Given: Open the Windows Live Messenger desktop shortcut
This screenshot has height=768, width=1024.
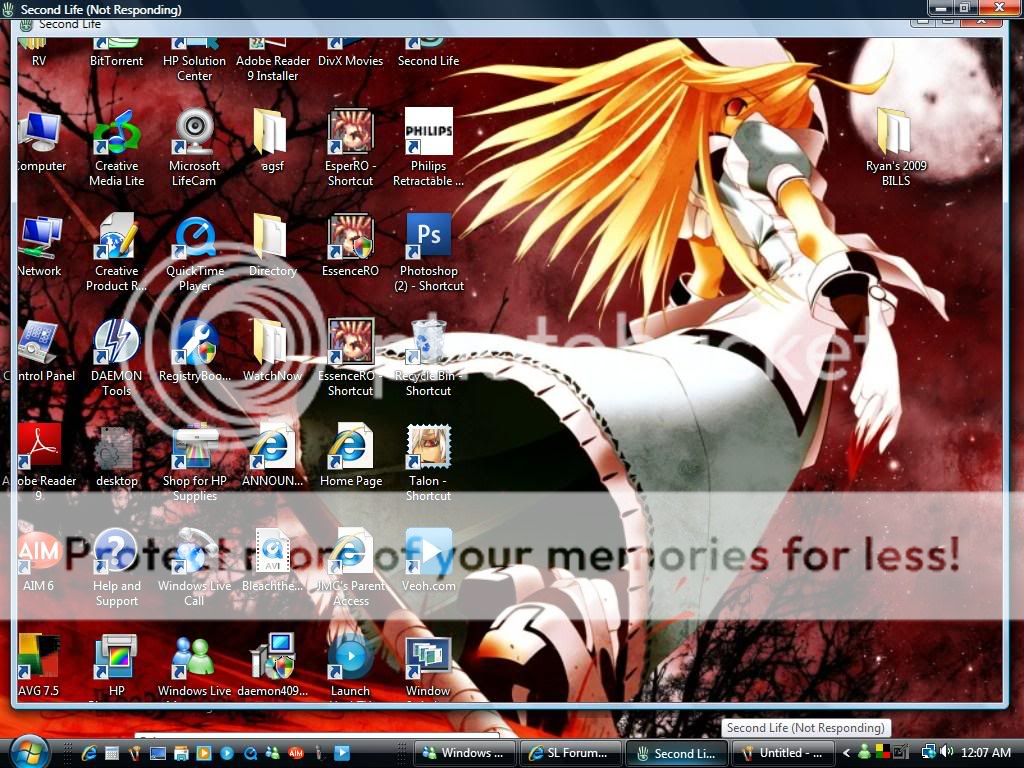Looking at the screenshot, I should click(195, 667).
